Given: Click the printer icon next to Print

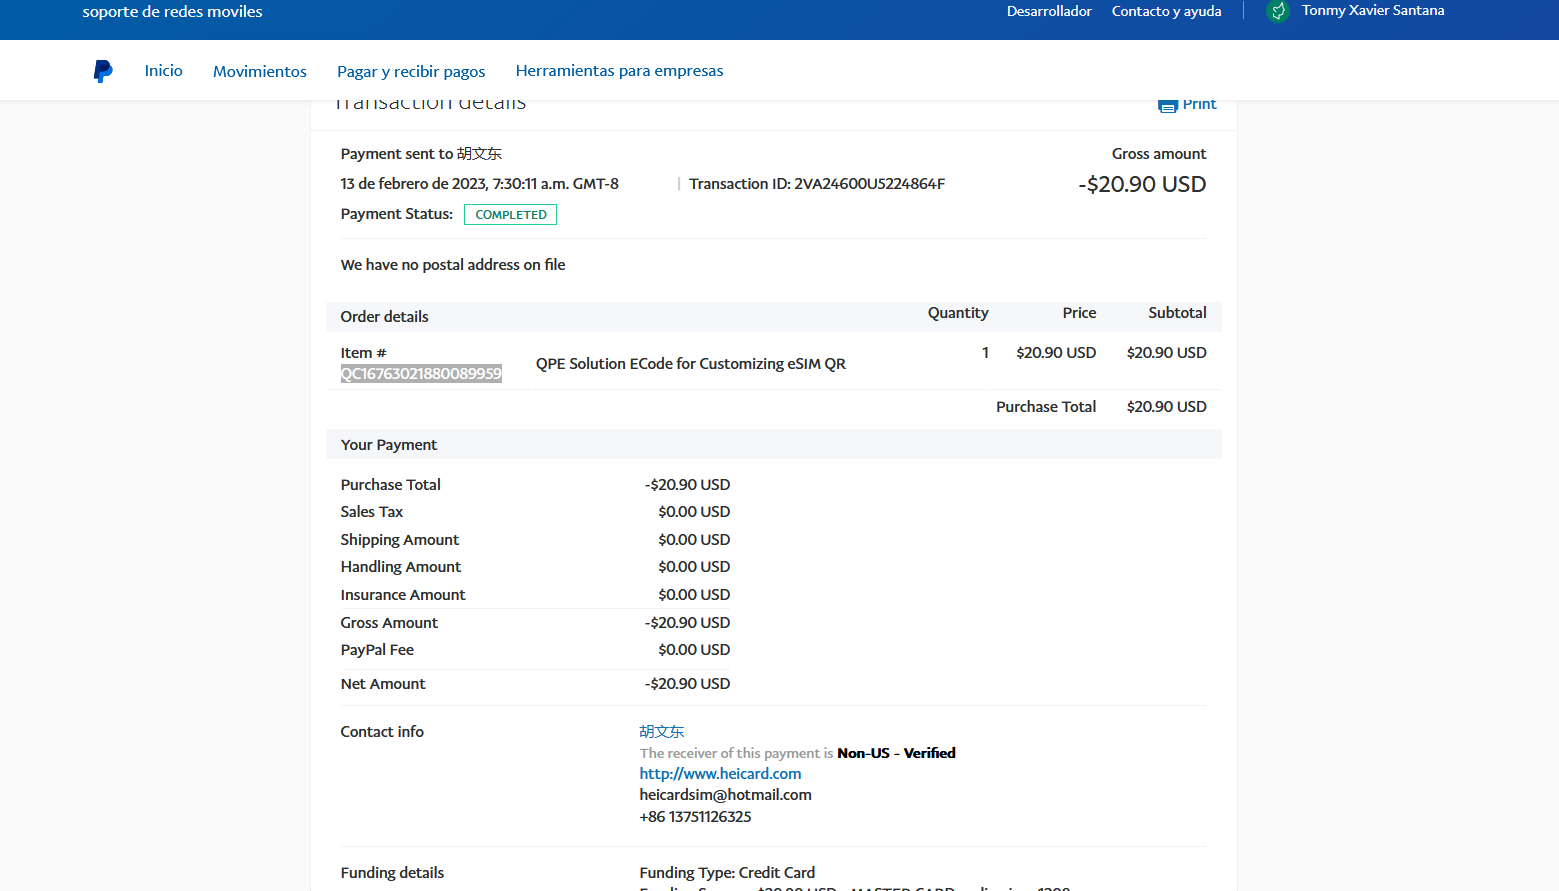Looking at the screenshot, I should [x=1167, y=105].
